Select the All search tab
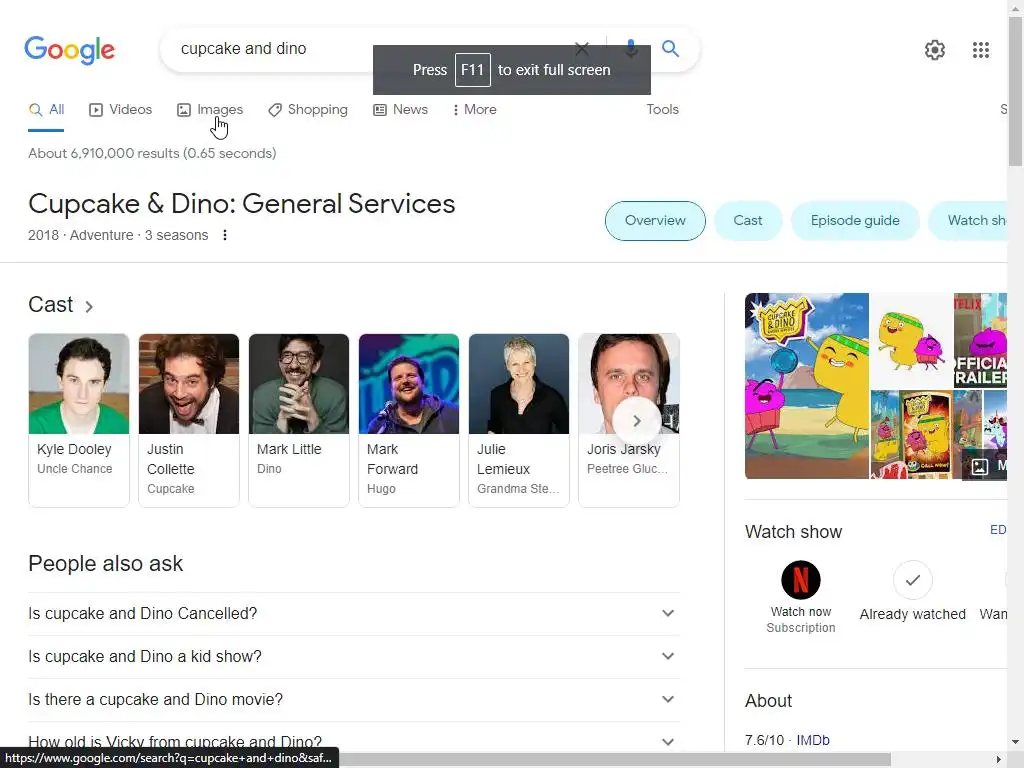This screenshot has width=1024, height=768. 46,110
